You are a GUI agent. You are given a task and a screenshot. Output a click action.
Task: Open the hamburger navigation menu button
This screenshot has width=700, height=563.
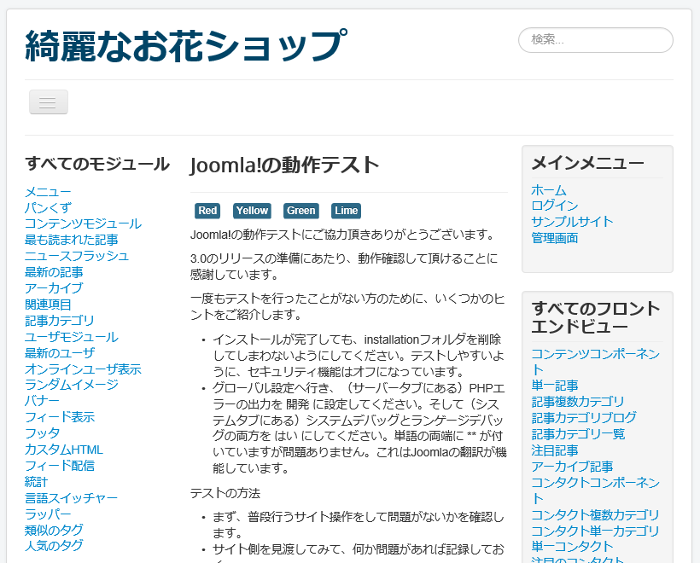click(48, 102)
